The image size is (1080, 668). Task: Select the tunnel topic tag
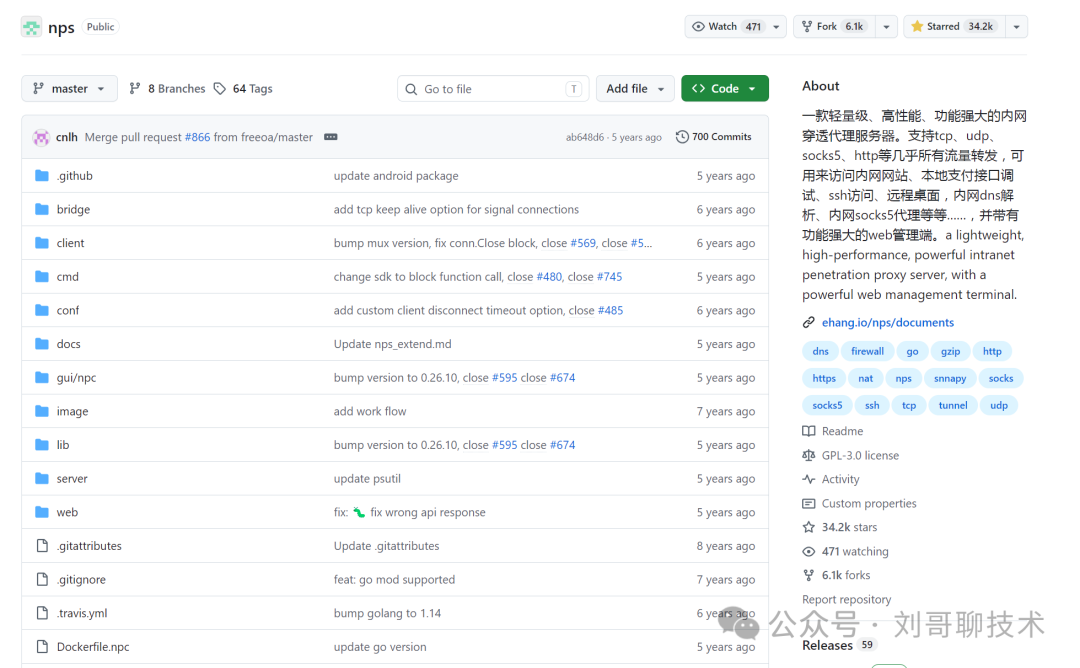[x=953, y=406]
